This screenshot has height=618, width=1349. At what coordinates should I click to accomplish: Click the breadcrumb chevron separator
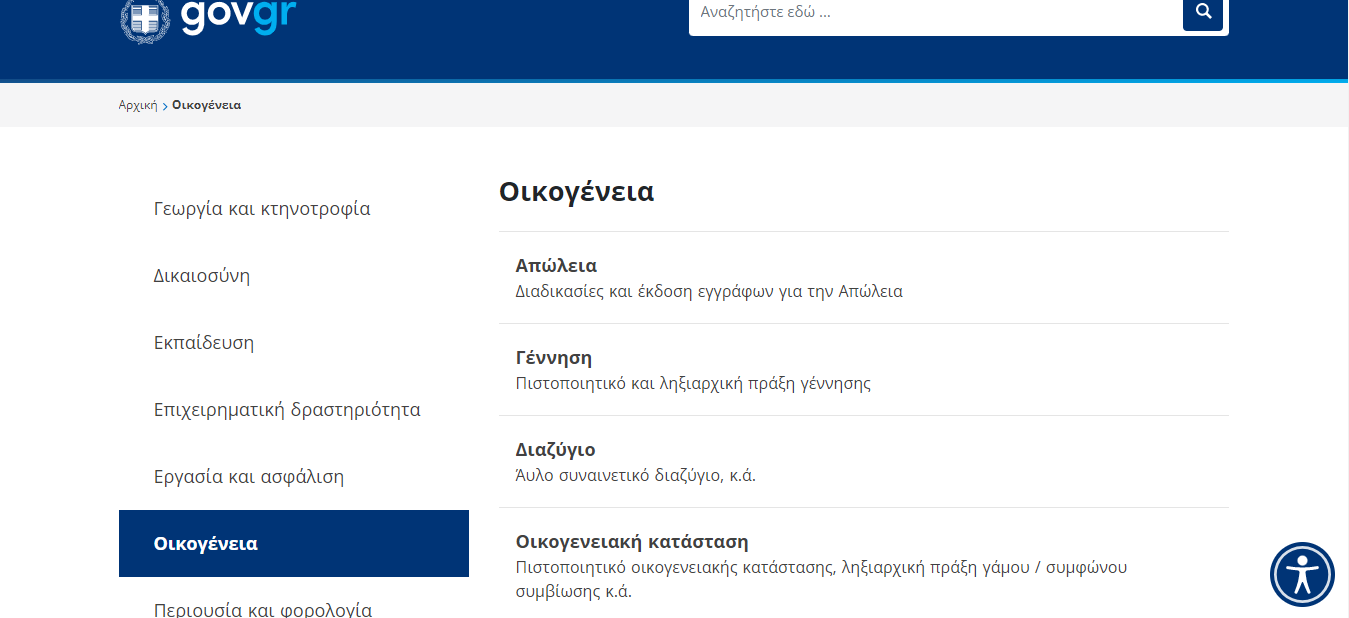click(x=165, y=105)
